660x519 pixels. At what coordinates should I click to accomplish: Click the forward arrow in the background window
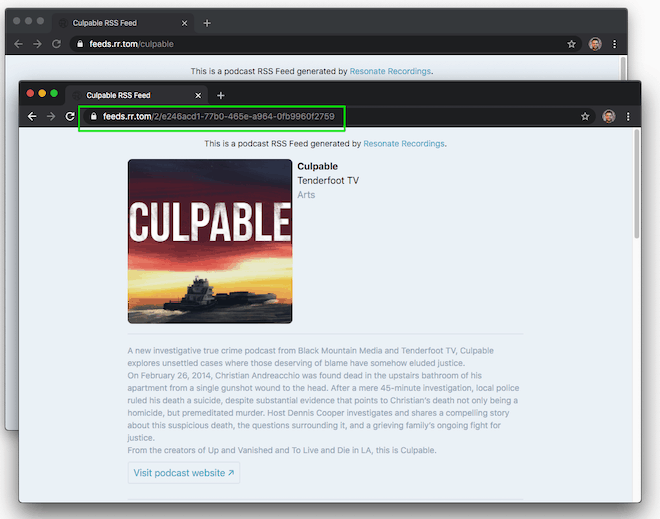[x=37, y=44]
